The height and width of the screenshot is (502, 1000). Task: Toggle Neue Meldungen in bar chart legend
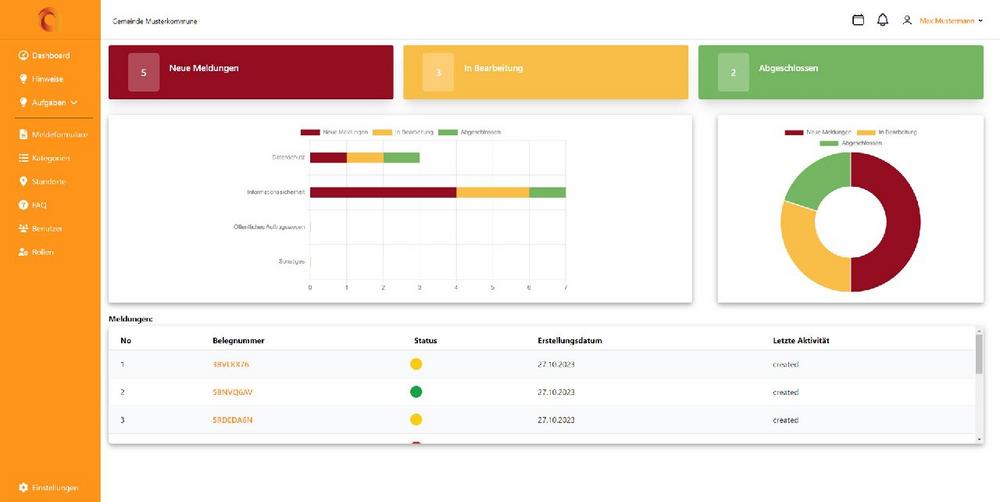(x=335, y=132)
